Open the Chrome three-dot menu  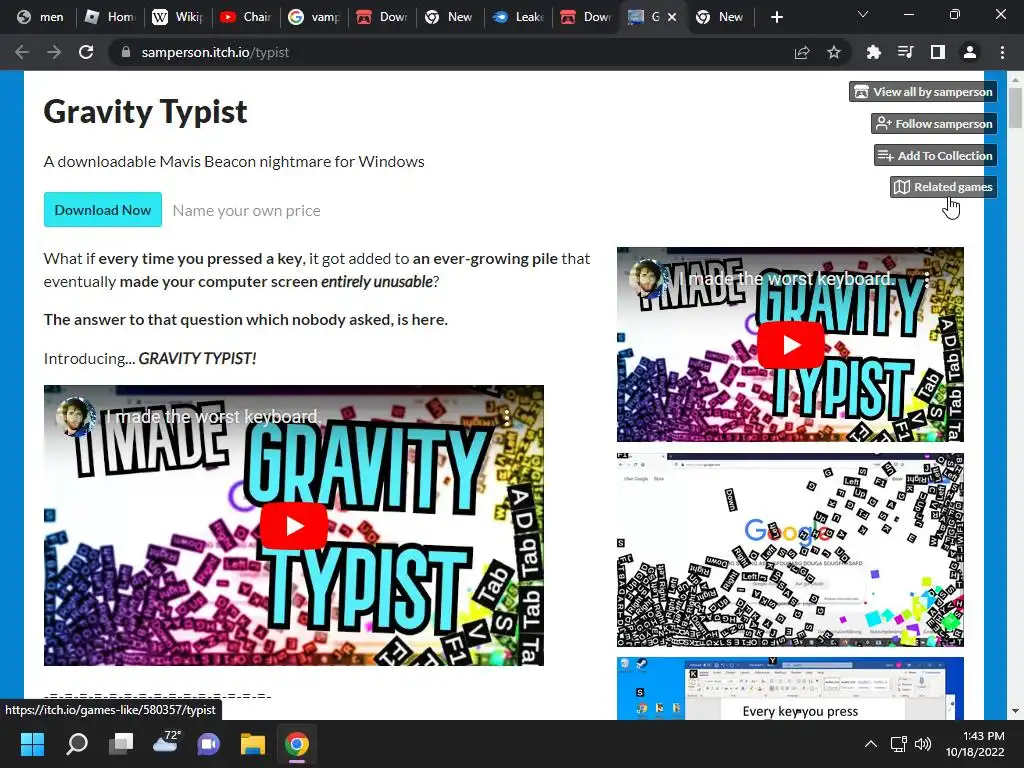(1002, 52)
